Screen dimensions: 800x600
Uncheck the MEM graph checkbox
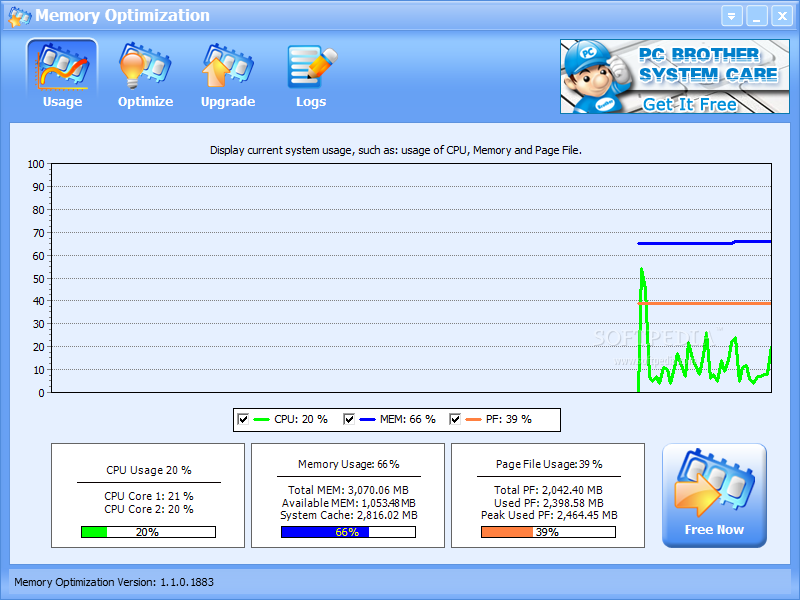coord(349,419)
